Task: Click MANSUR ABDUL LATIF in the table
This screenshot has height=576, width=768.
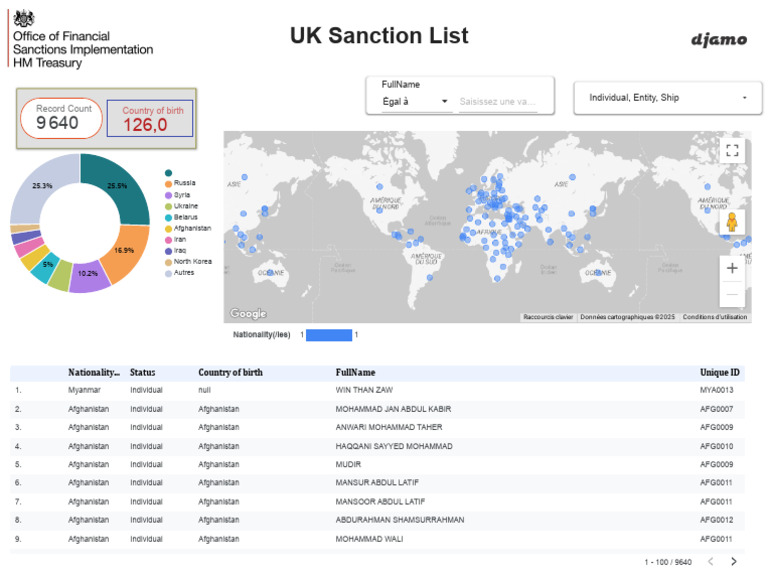Action: click(377, 482)
